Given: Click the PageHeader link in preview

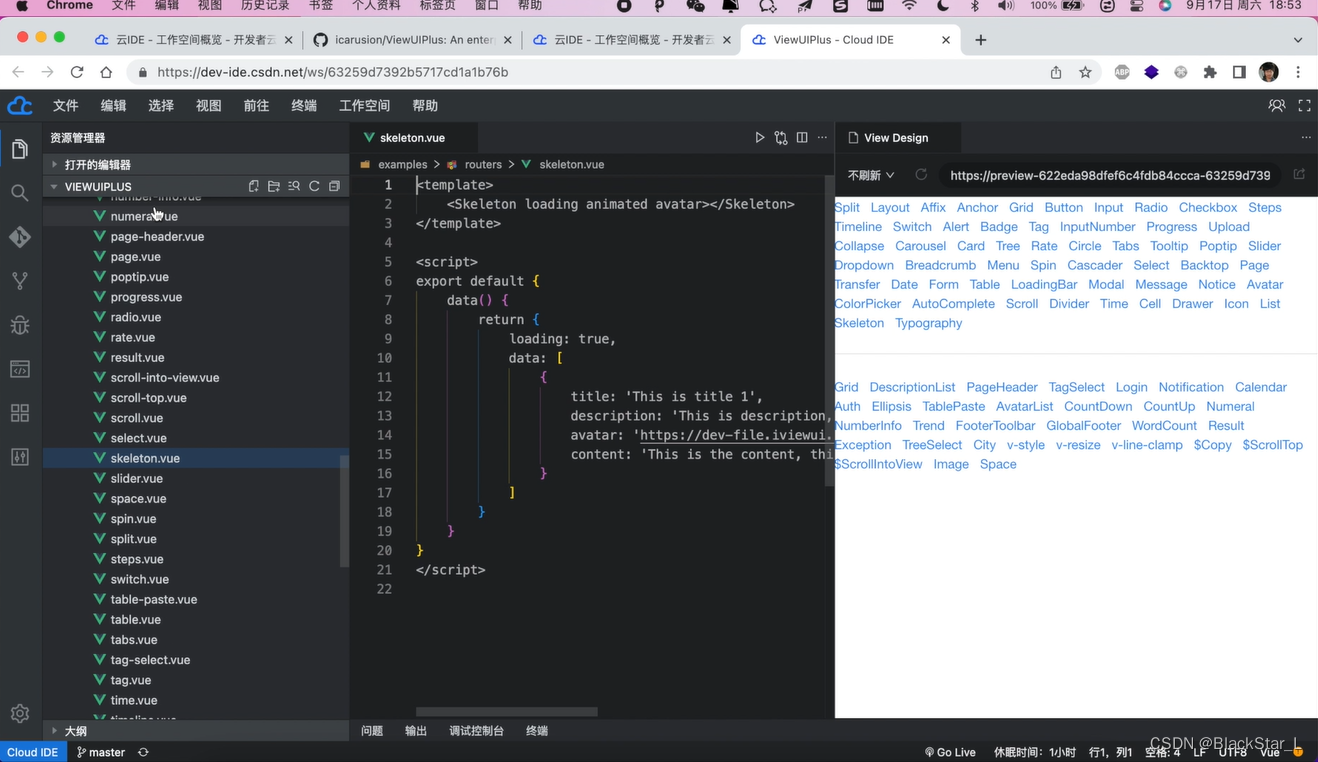Looking at the screenshot, I should tap(1002, 387).
